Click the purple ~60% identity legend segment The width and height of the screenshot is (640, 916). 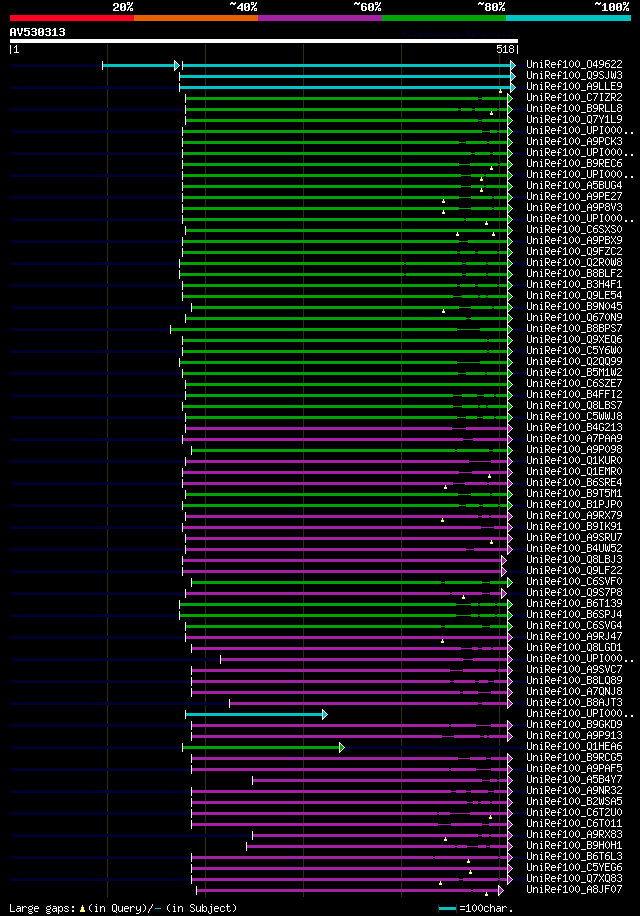pyautogui.click(x=320, y=18)
